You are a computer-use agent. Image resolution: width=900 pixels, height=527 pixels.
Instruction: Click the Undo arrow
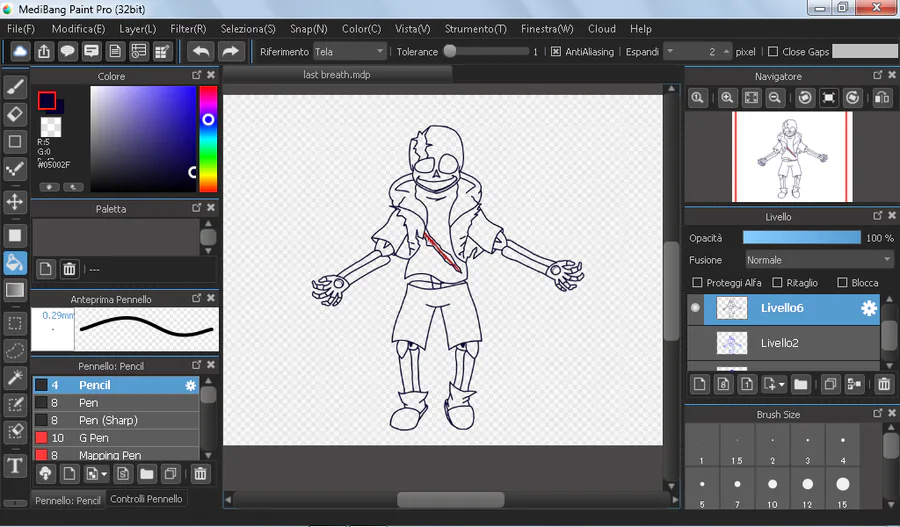[x=201, y=52]
